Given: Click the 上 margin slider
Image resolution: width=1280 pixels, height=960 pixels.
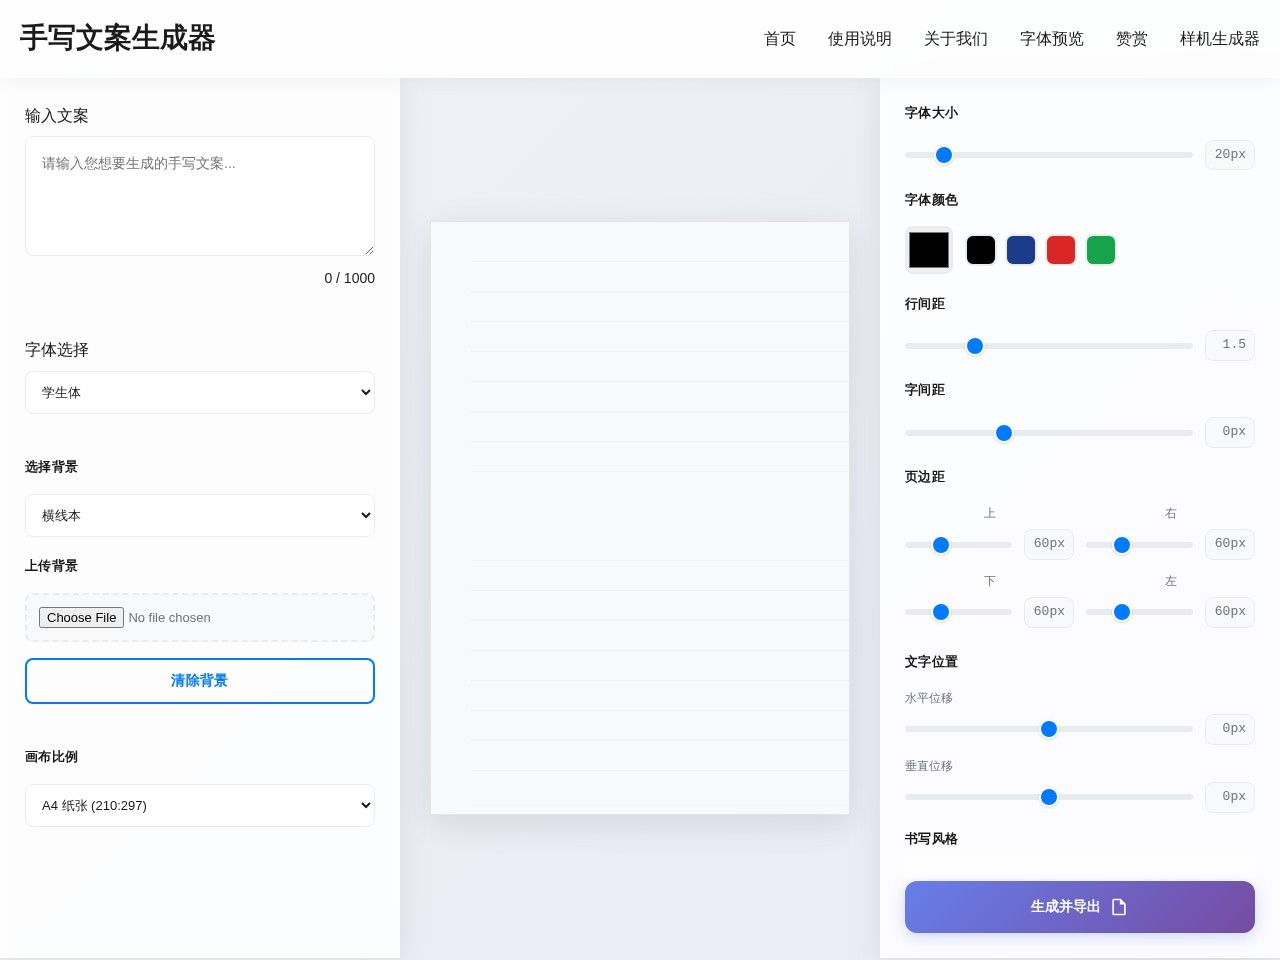Looking at the screenshot, I should click(x=958, y=545).
